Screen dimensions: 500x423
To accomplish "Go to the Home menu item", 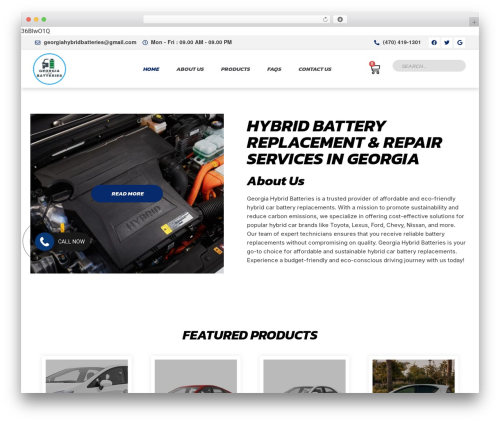I will click(x=151, y=69).
